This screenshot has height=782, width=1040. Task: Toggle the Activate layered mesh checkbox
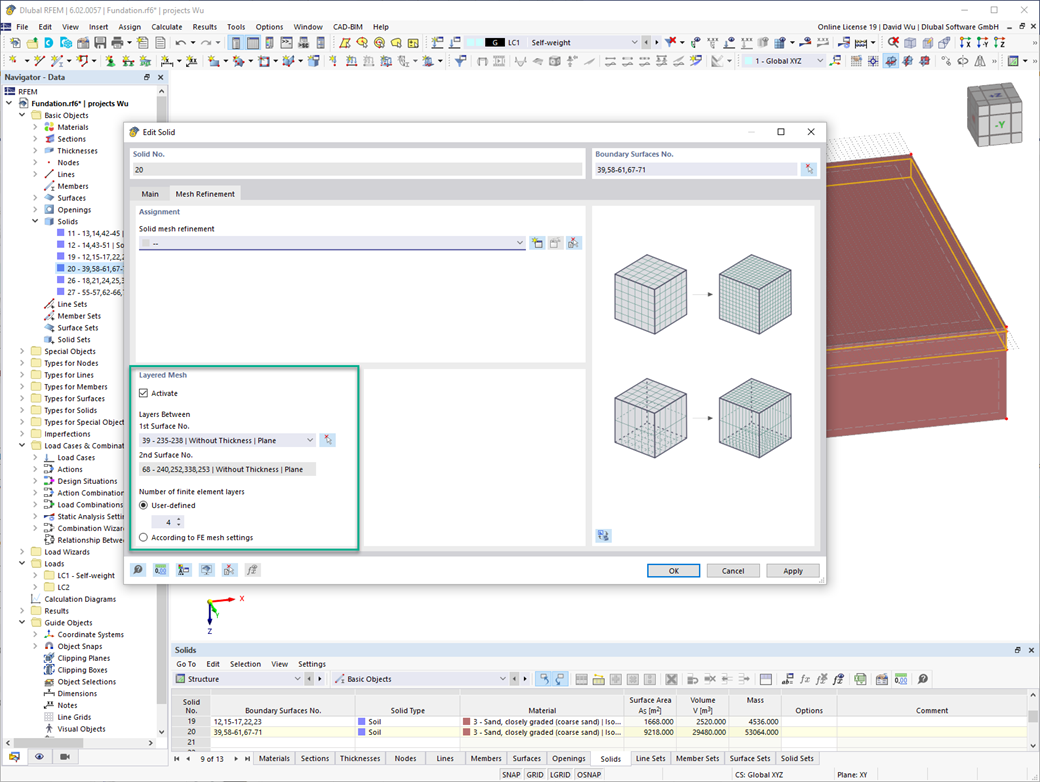(x=143, y=393)
